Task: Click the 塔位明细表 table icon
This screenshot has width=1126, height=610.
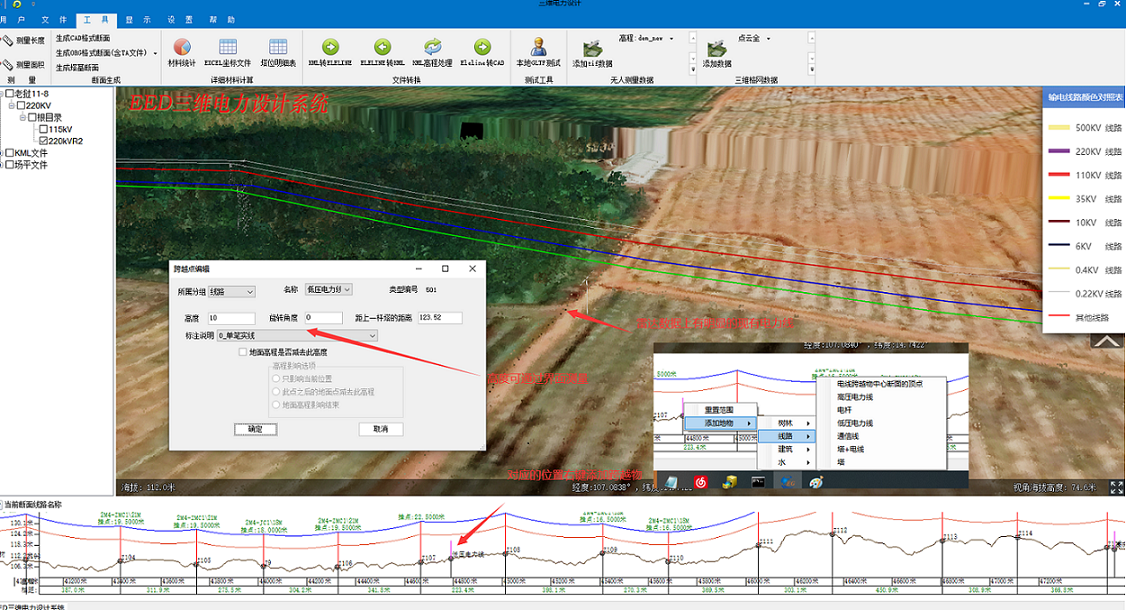Action: click(278, 47)
